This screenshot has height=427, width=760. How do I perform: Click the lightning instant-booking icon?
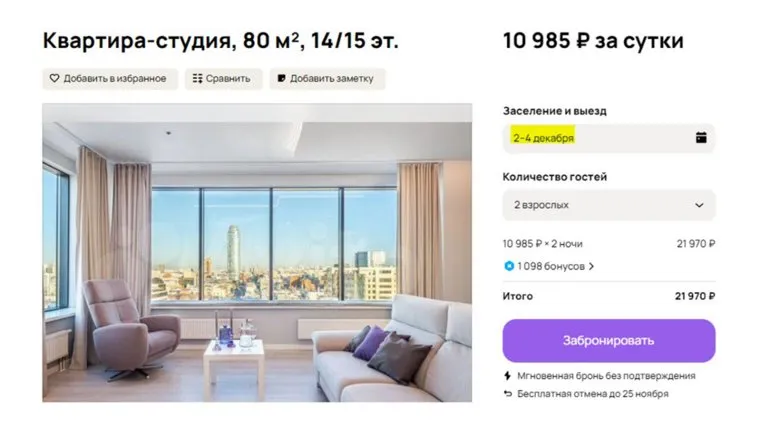click(509, 376)
